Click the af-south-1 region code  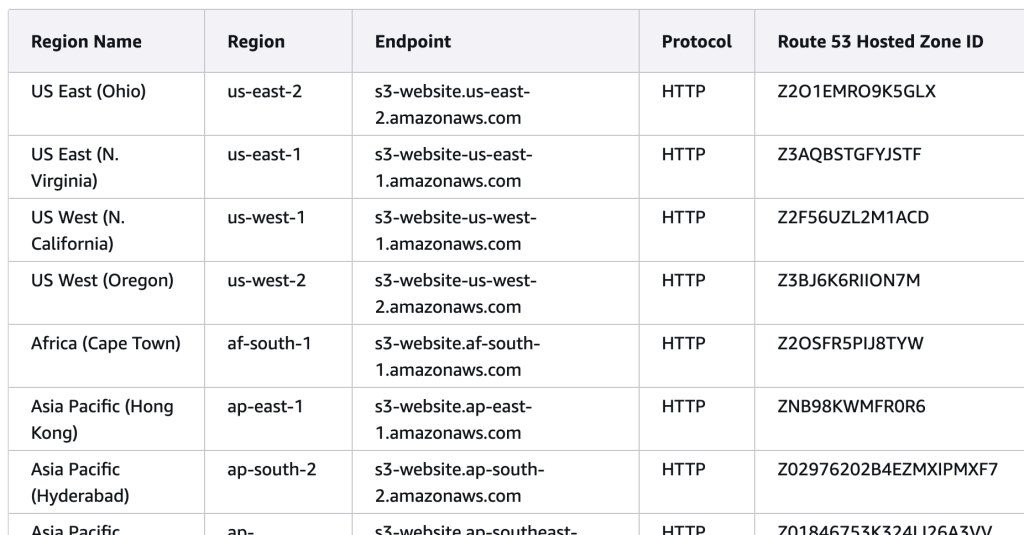pos(269,344)
